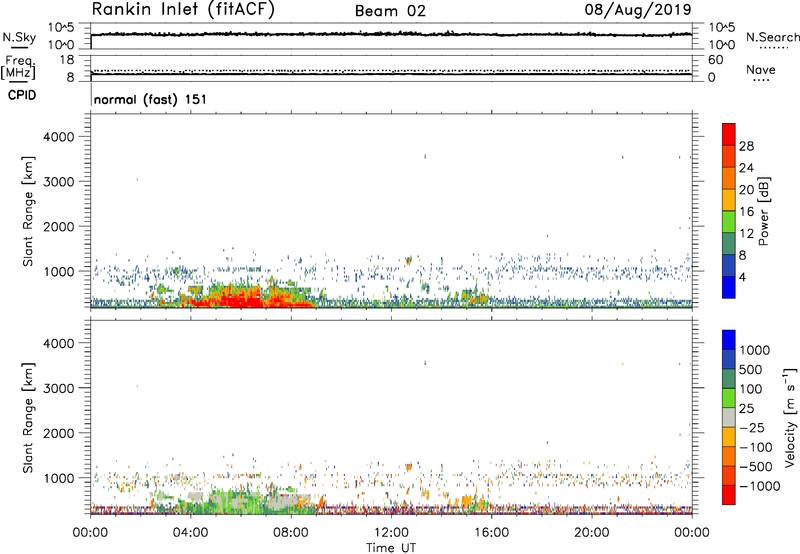Click the 'Nave' legend label

(x=761, y=69)
